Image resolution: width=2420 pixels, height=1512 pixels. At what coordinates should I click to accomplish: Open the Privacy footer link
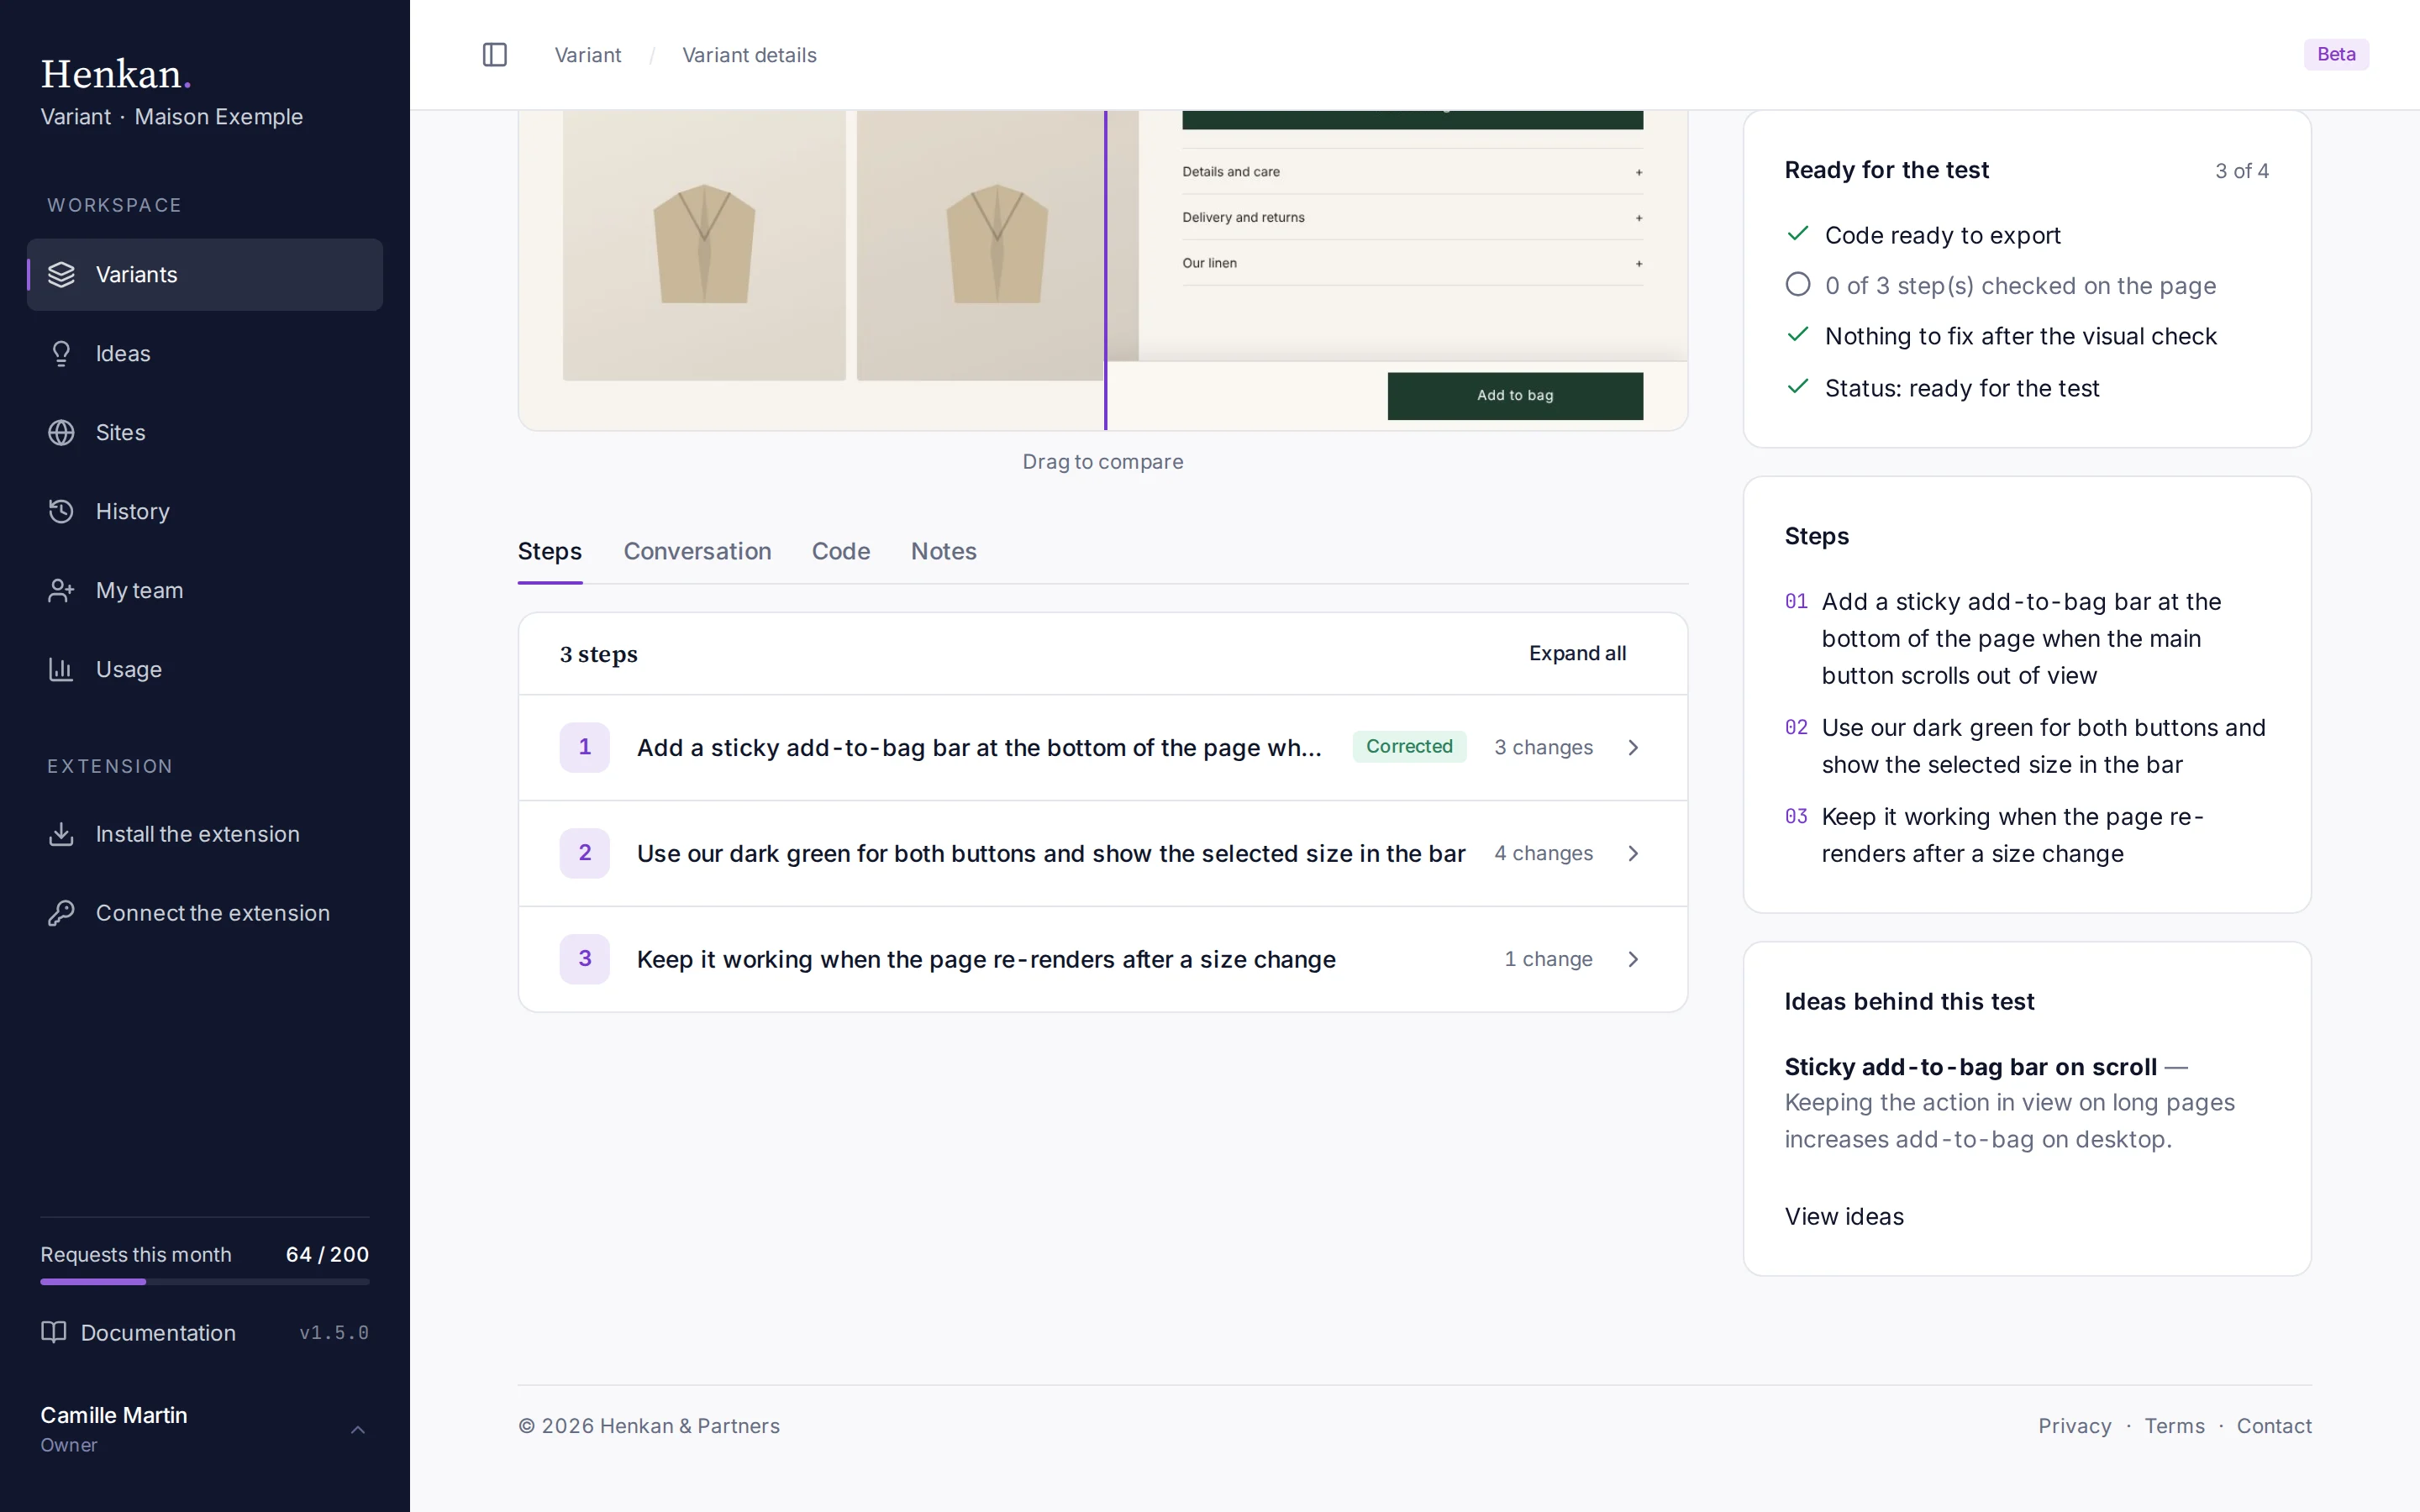[2075, 1426]
